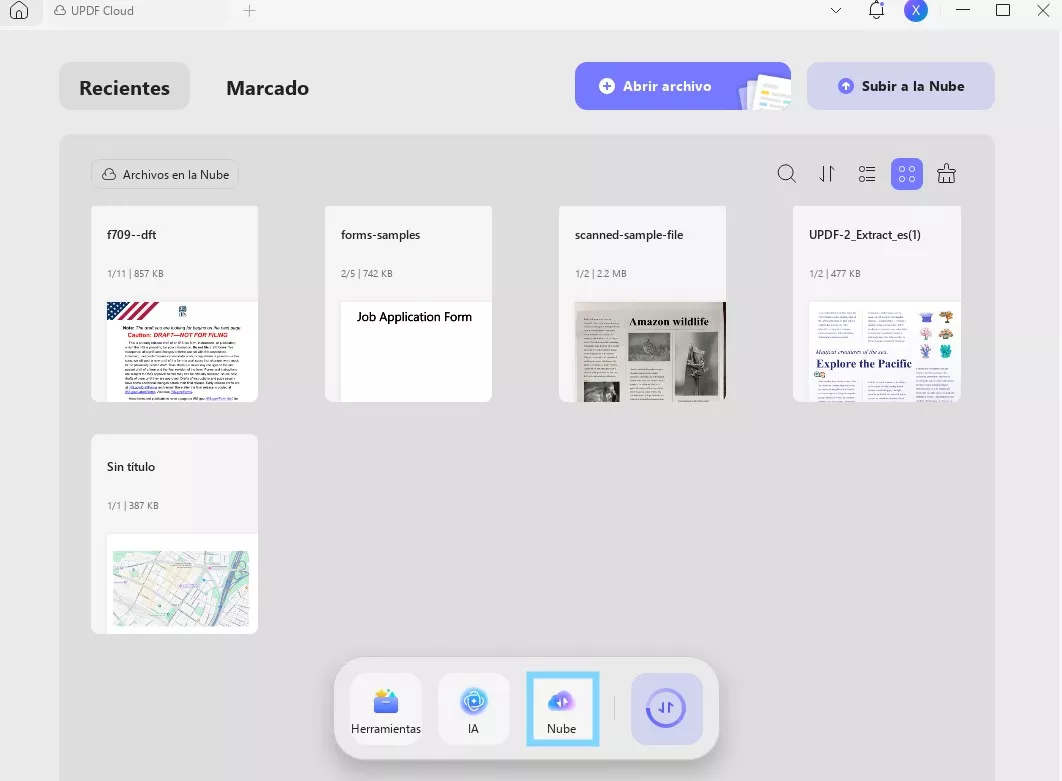The height and width of the screenshot is (781, 1062).
Task: Open the f709--dft file card title
Action: 131,235
